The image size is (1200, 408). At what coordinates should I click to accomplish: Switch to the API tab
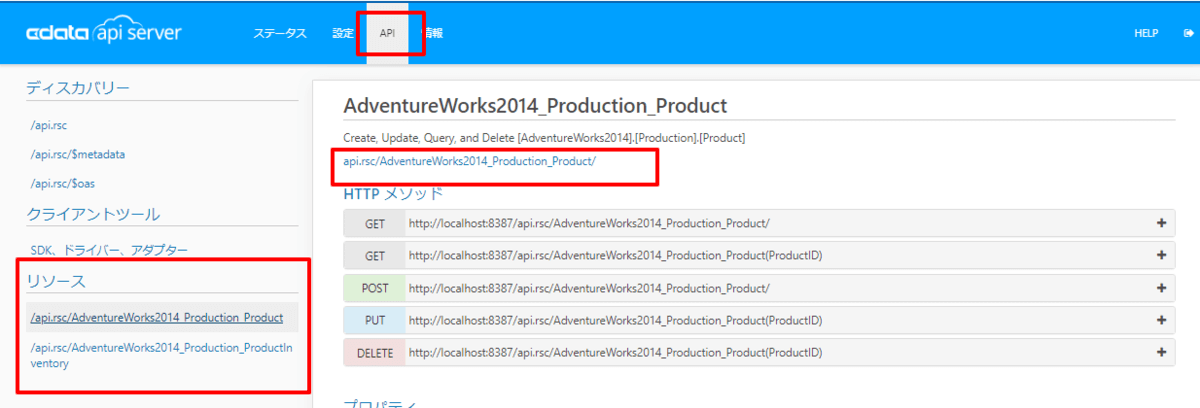pos(387,33)
